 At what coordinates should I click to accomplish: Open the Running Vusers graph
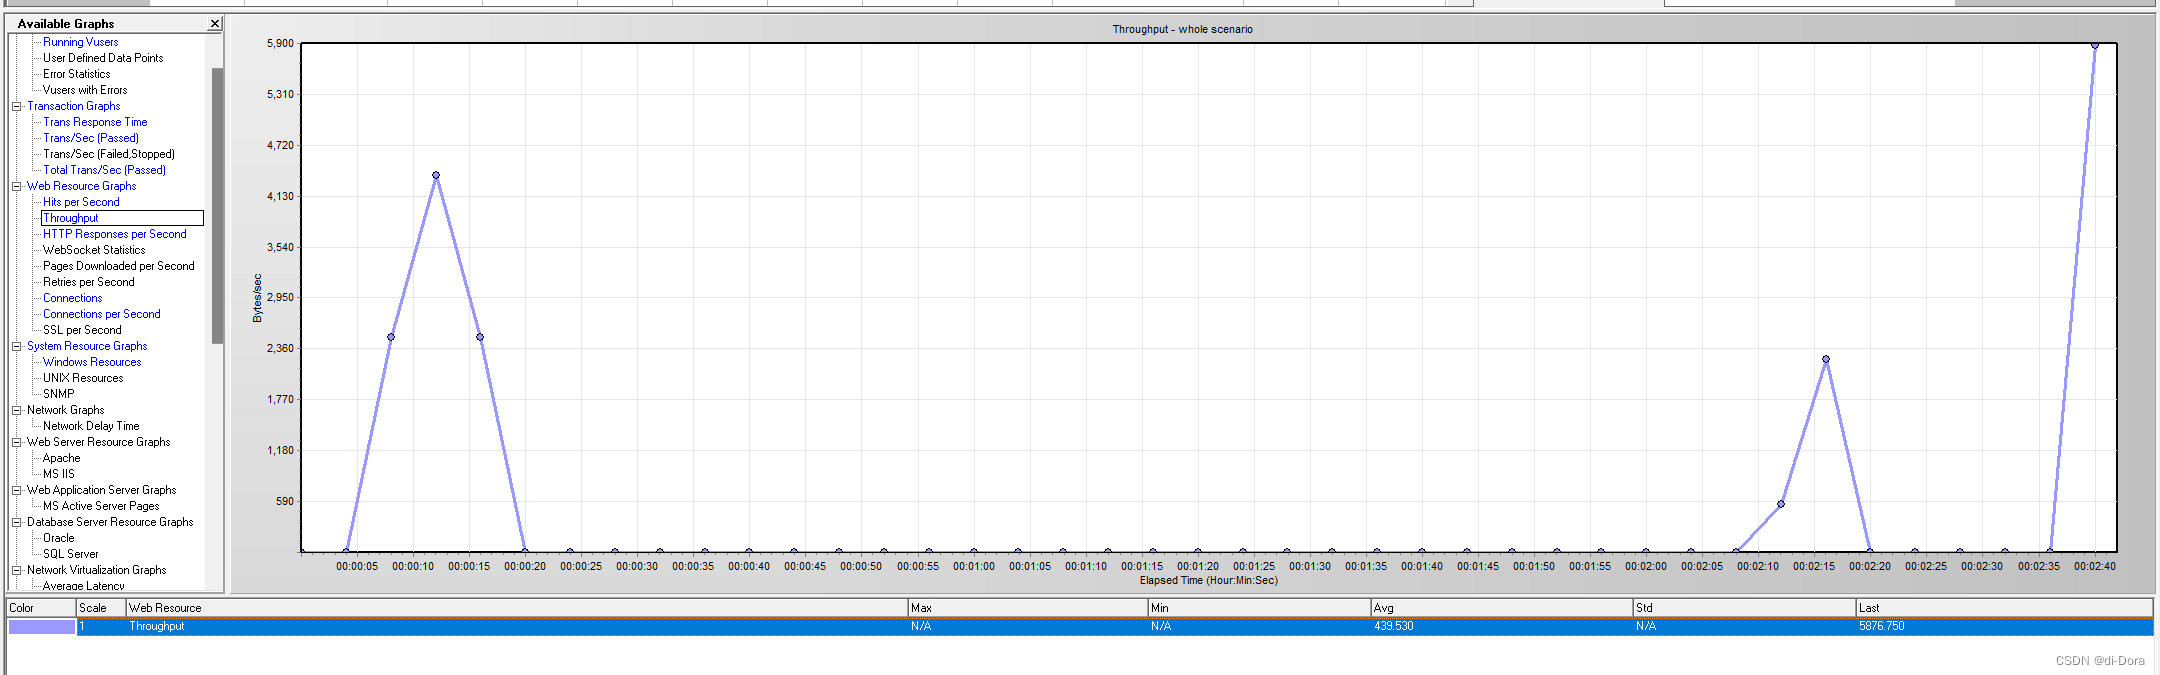[x=80, y=42]
